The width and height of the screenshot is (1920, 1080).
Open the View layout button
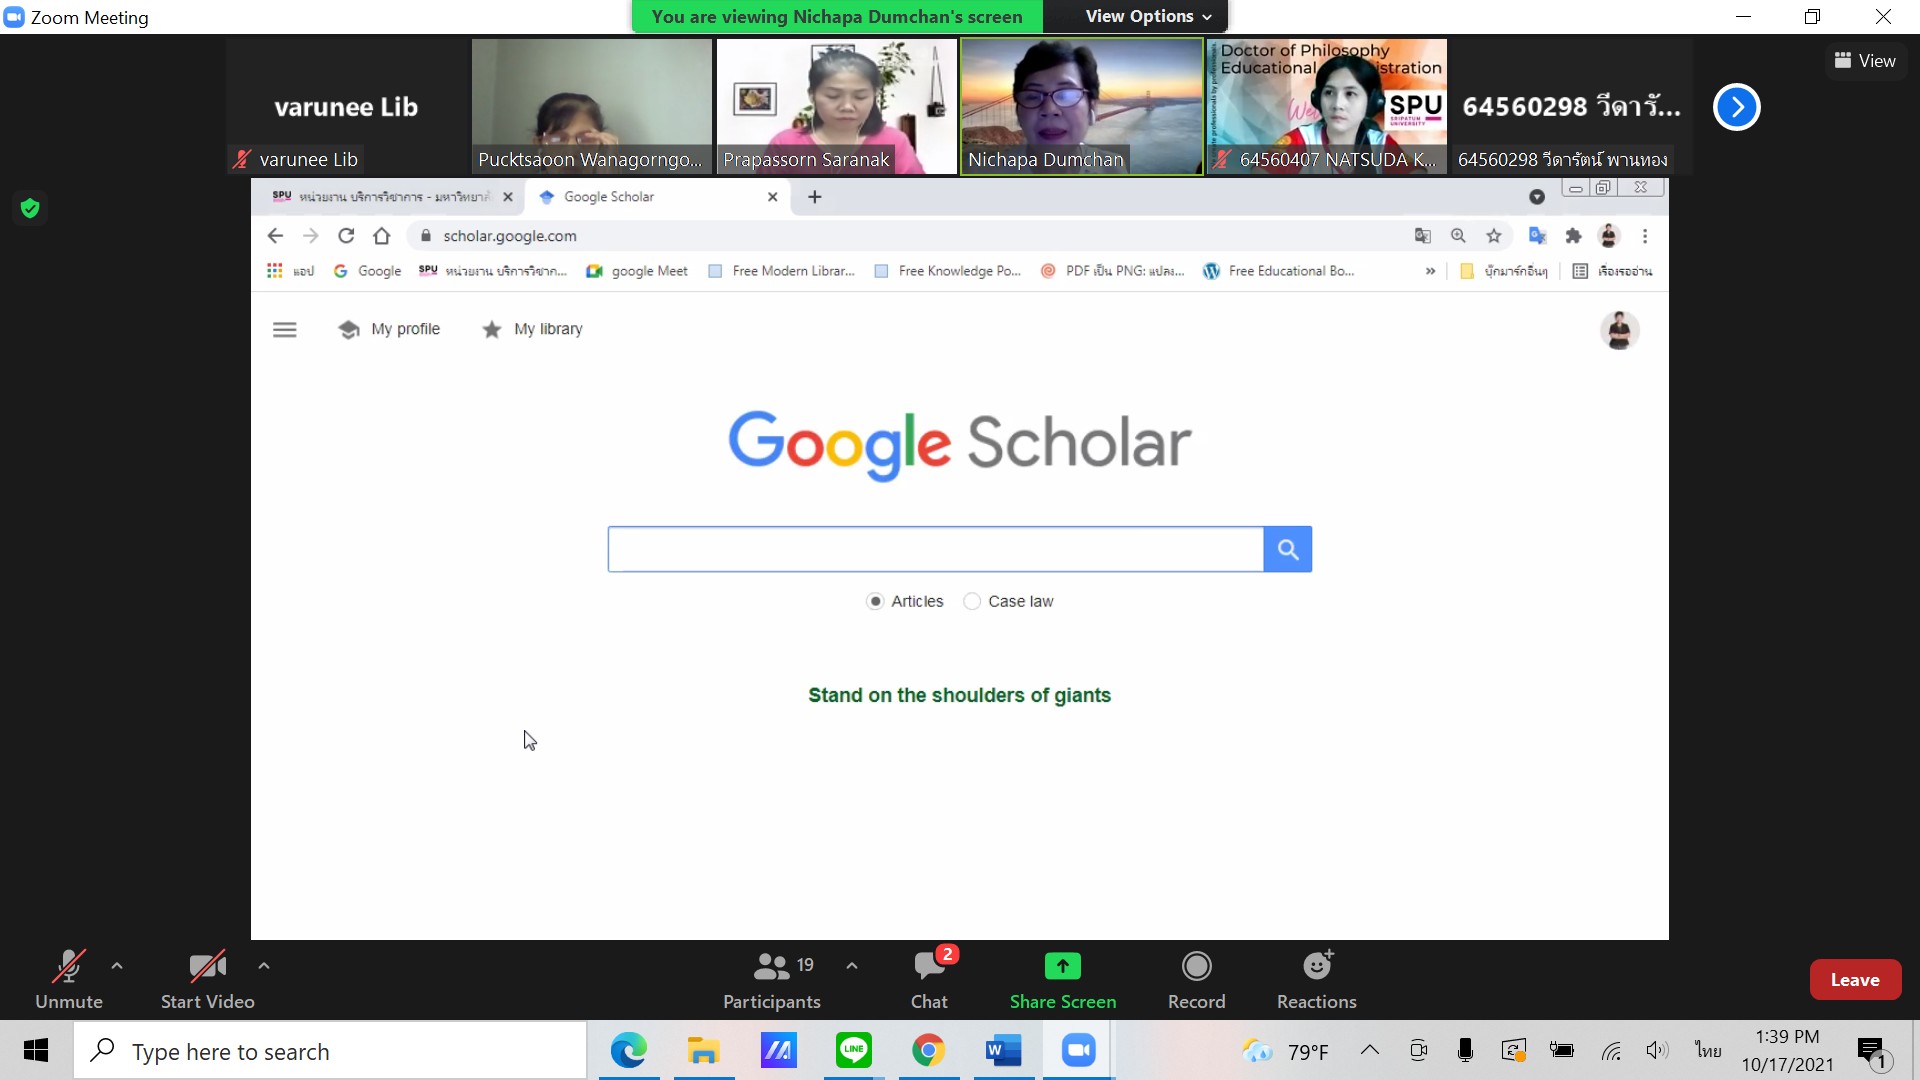coord(1865,61)
